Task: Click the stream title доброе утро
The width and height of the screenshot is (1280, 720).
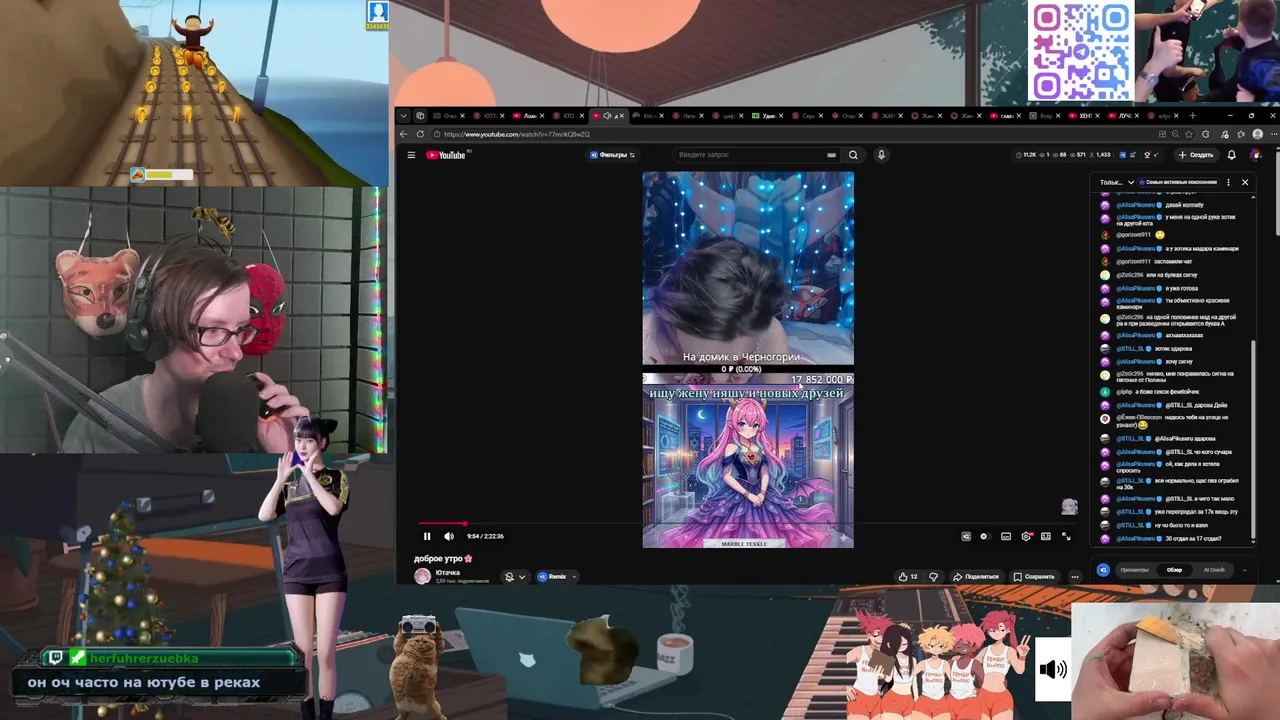Action: point(443,559)
